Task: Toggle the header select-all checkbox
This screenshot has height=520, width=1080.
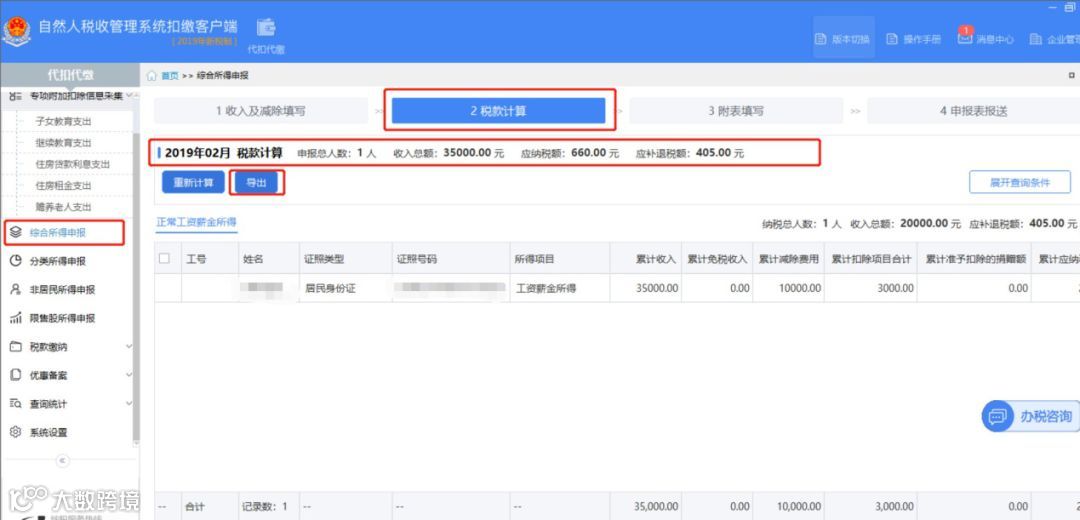Action: [164, 258]
